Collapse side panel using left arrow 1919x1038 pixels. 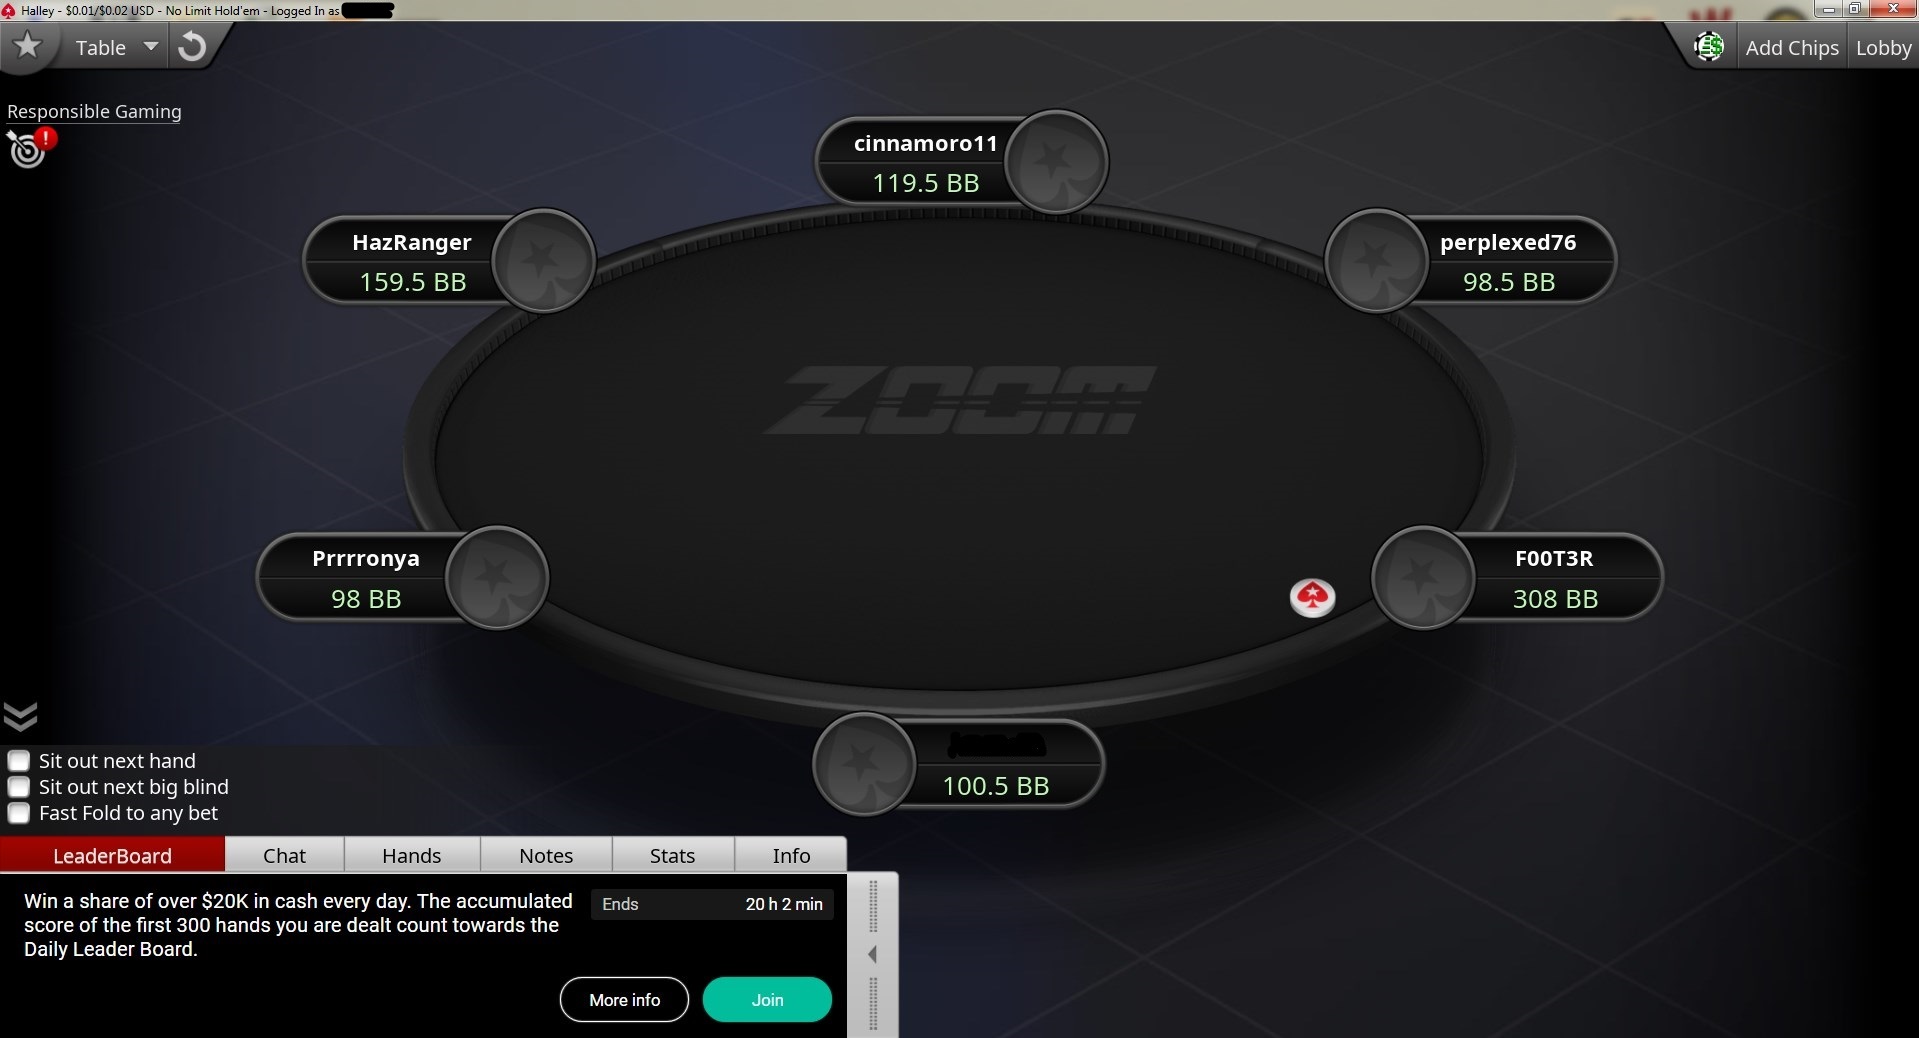873,954
